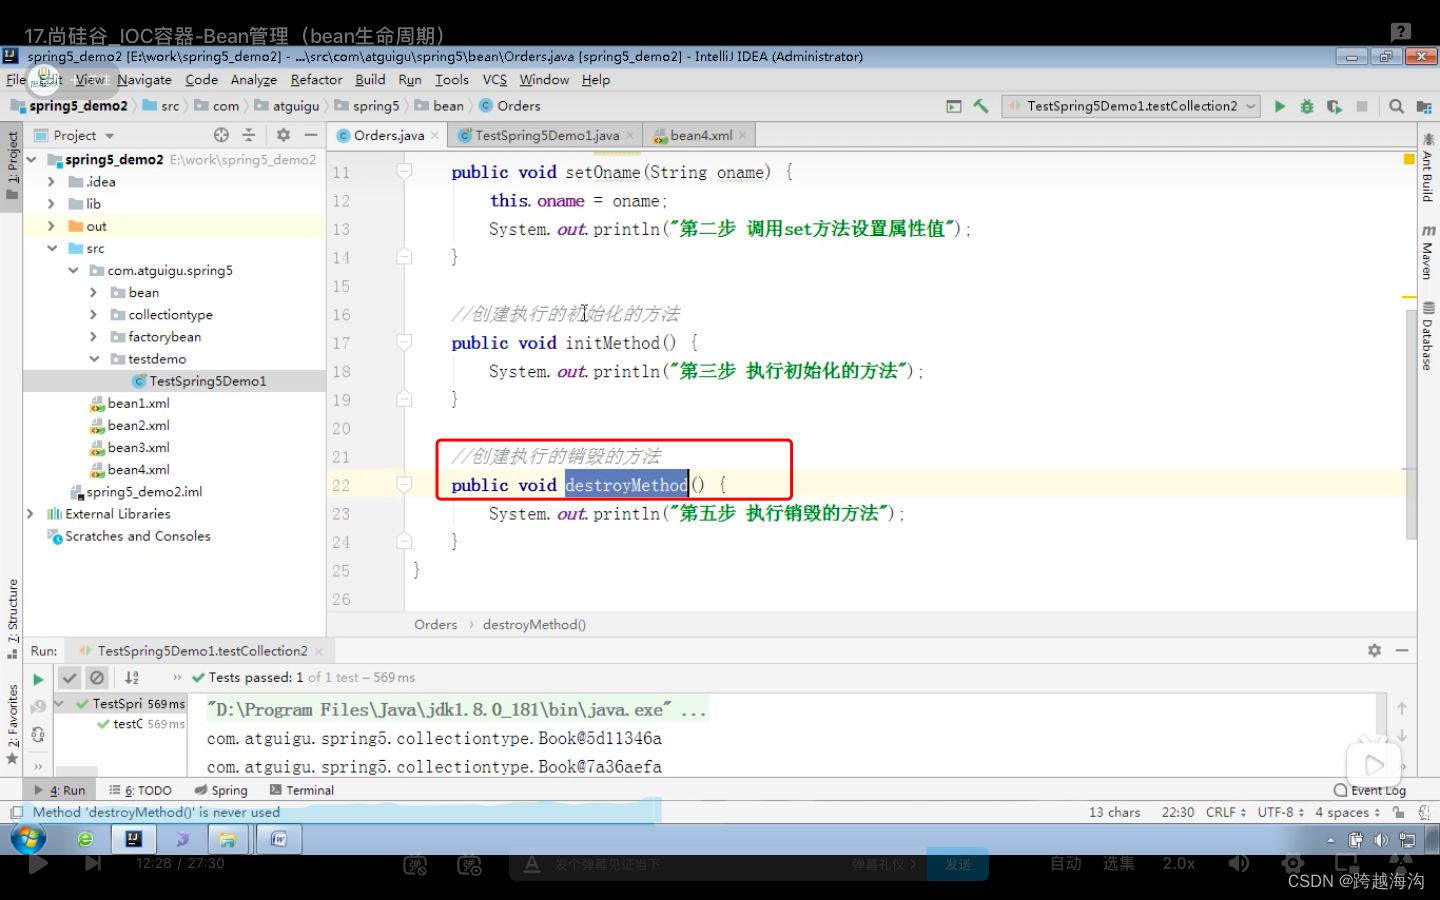Open the Maven side panel

coord(1428,253)
